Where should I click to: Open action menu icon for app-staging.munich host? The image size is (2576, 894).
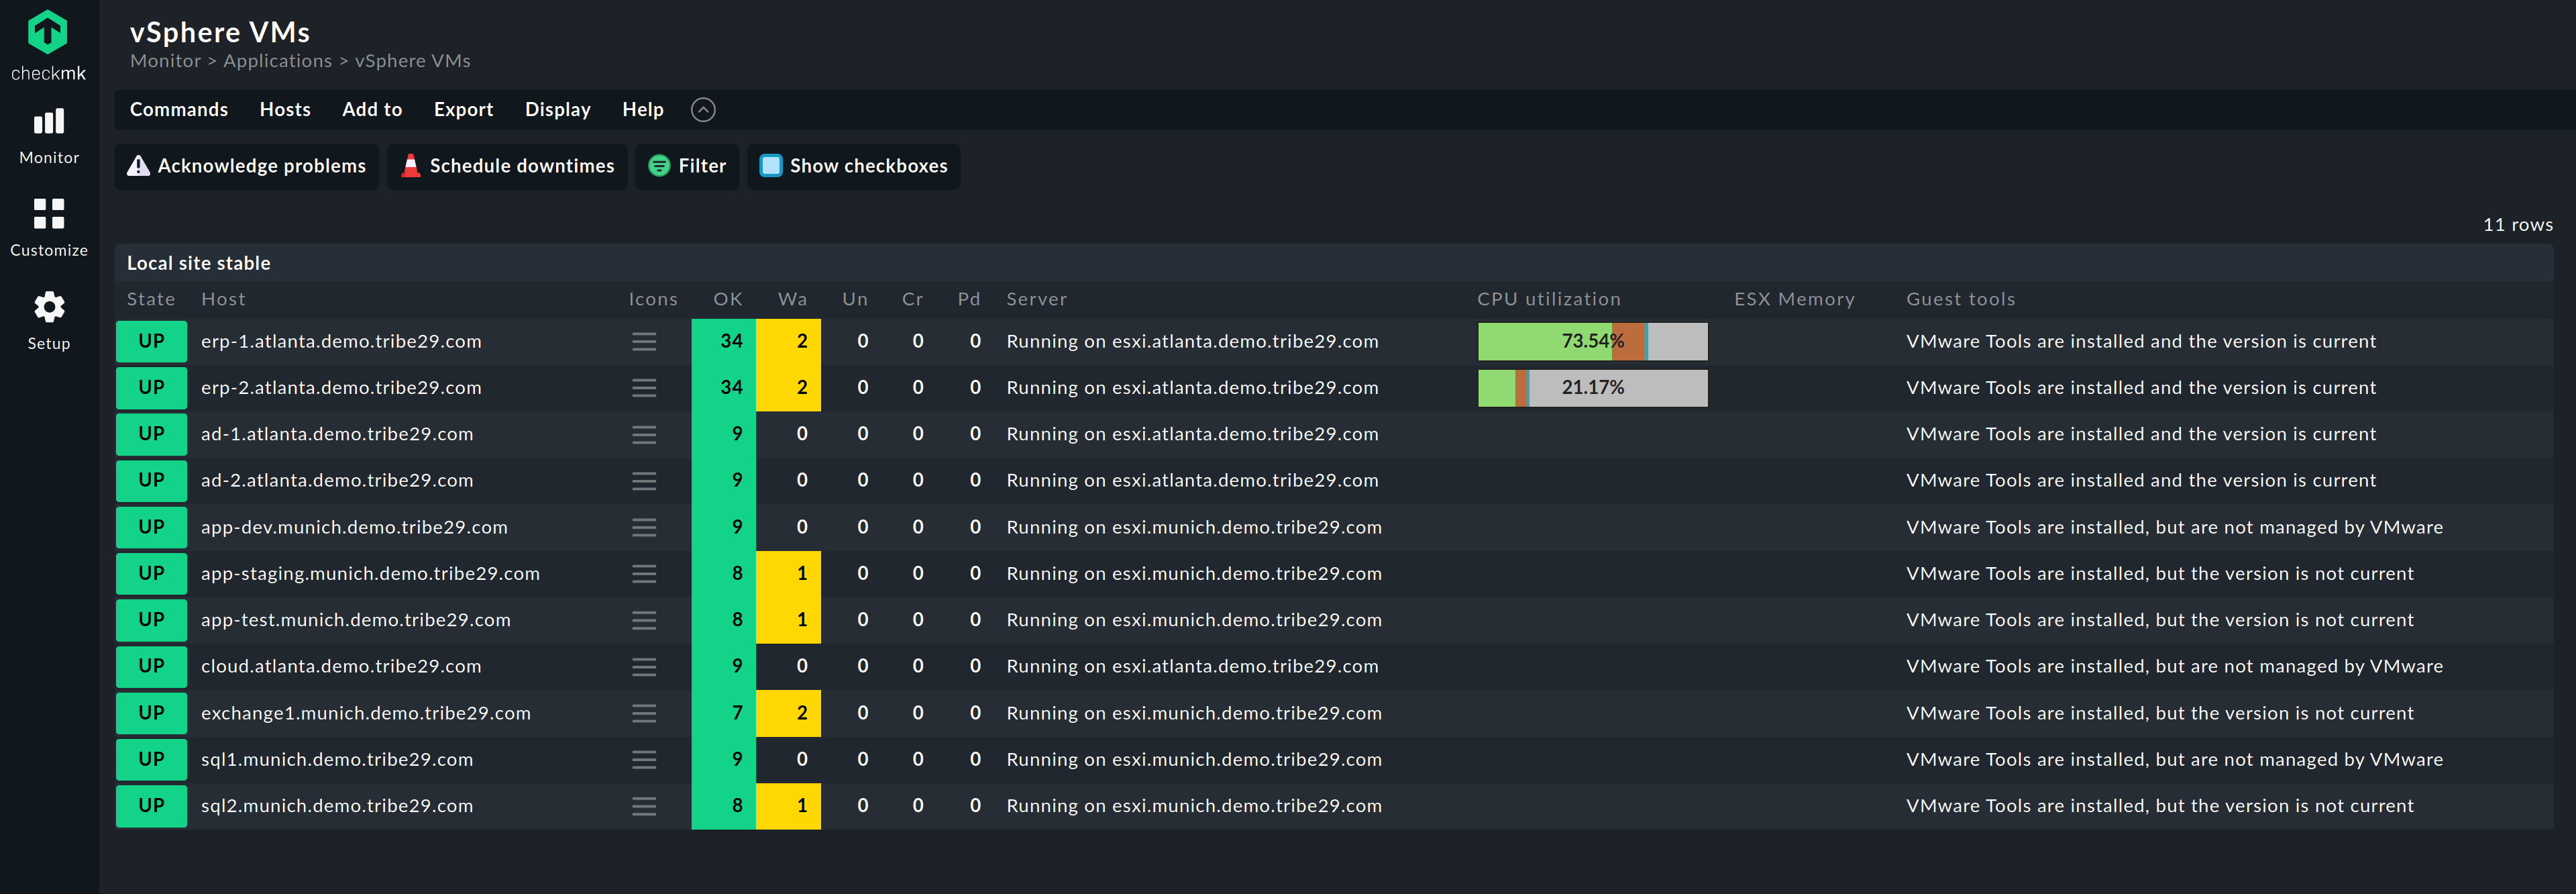[644, 574]
